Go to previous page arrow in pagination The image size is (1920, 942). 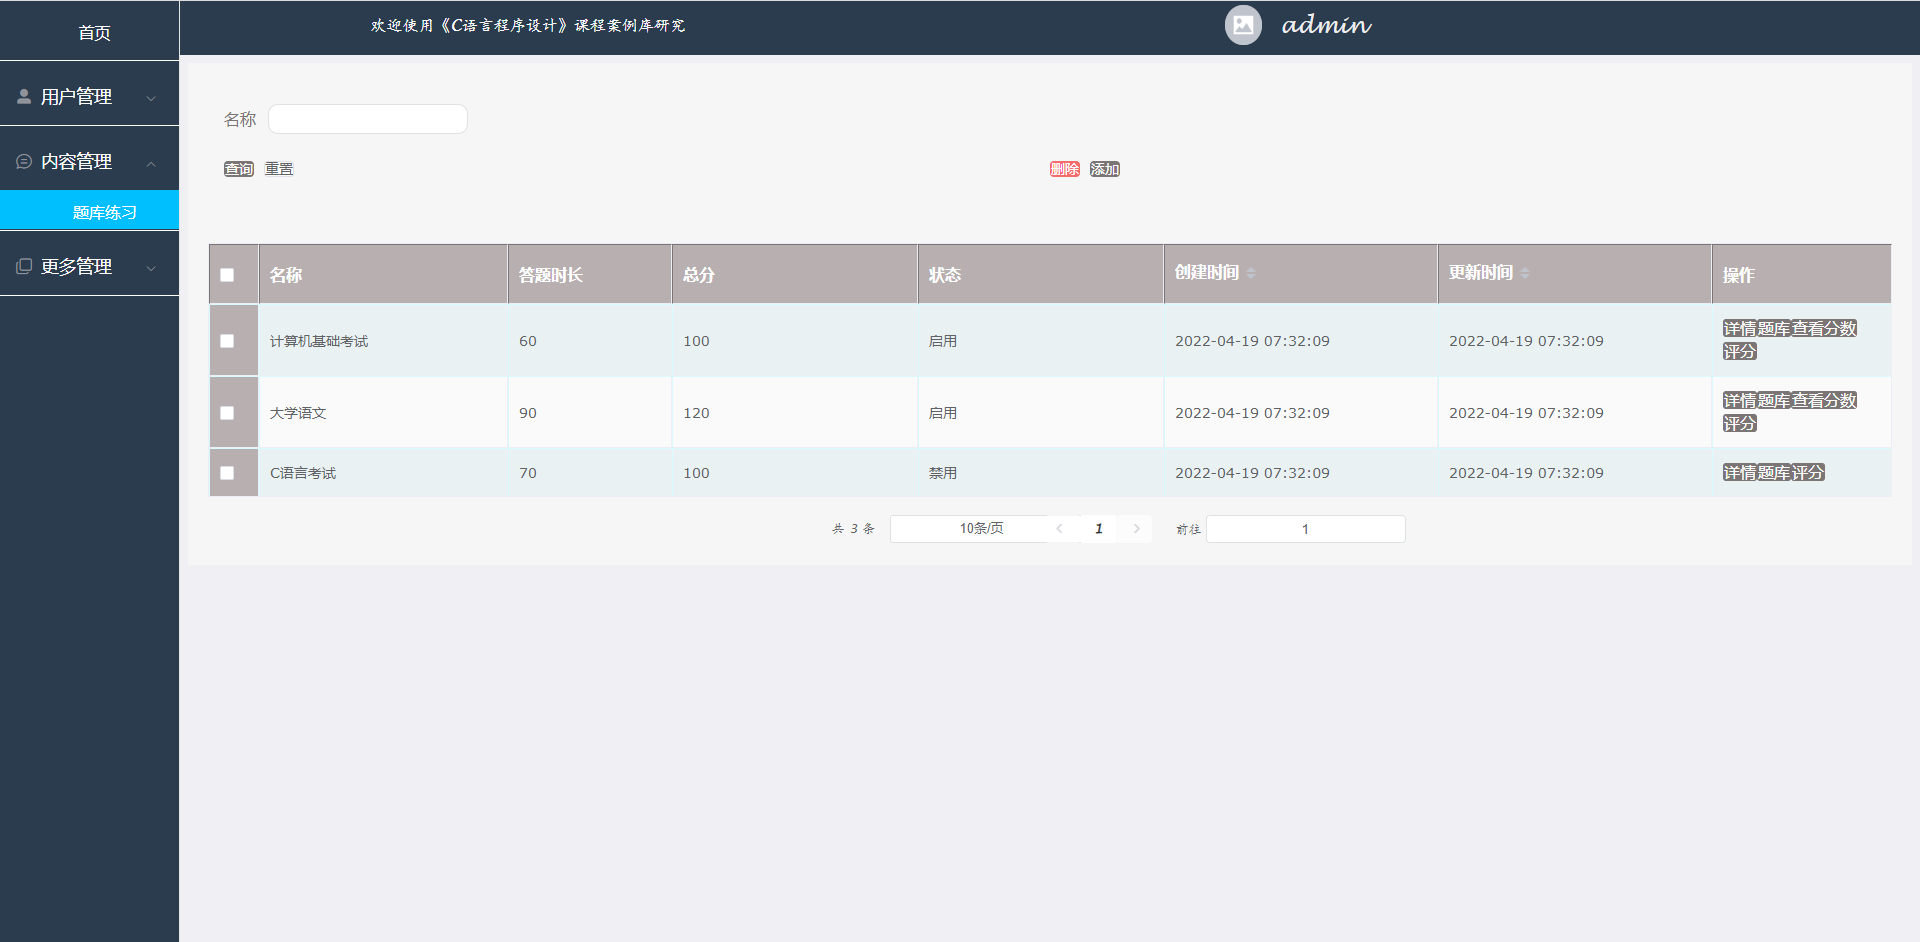(x=1059, y=529)
